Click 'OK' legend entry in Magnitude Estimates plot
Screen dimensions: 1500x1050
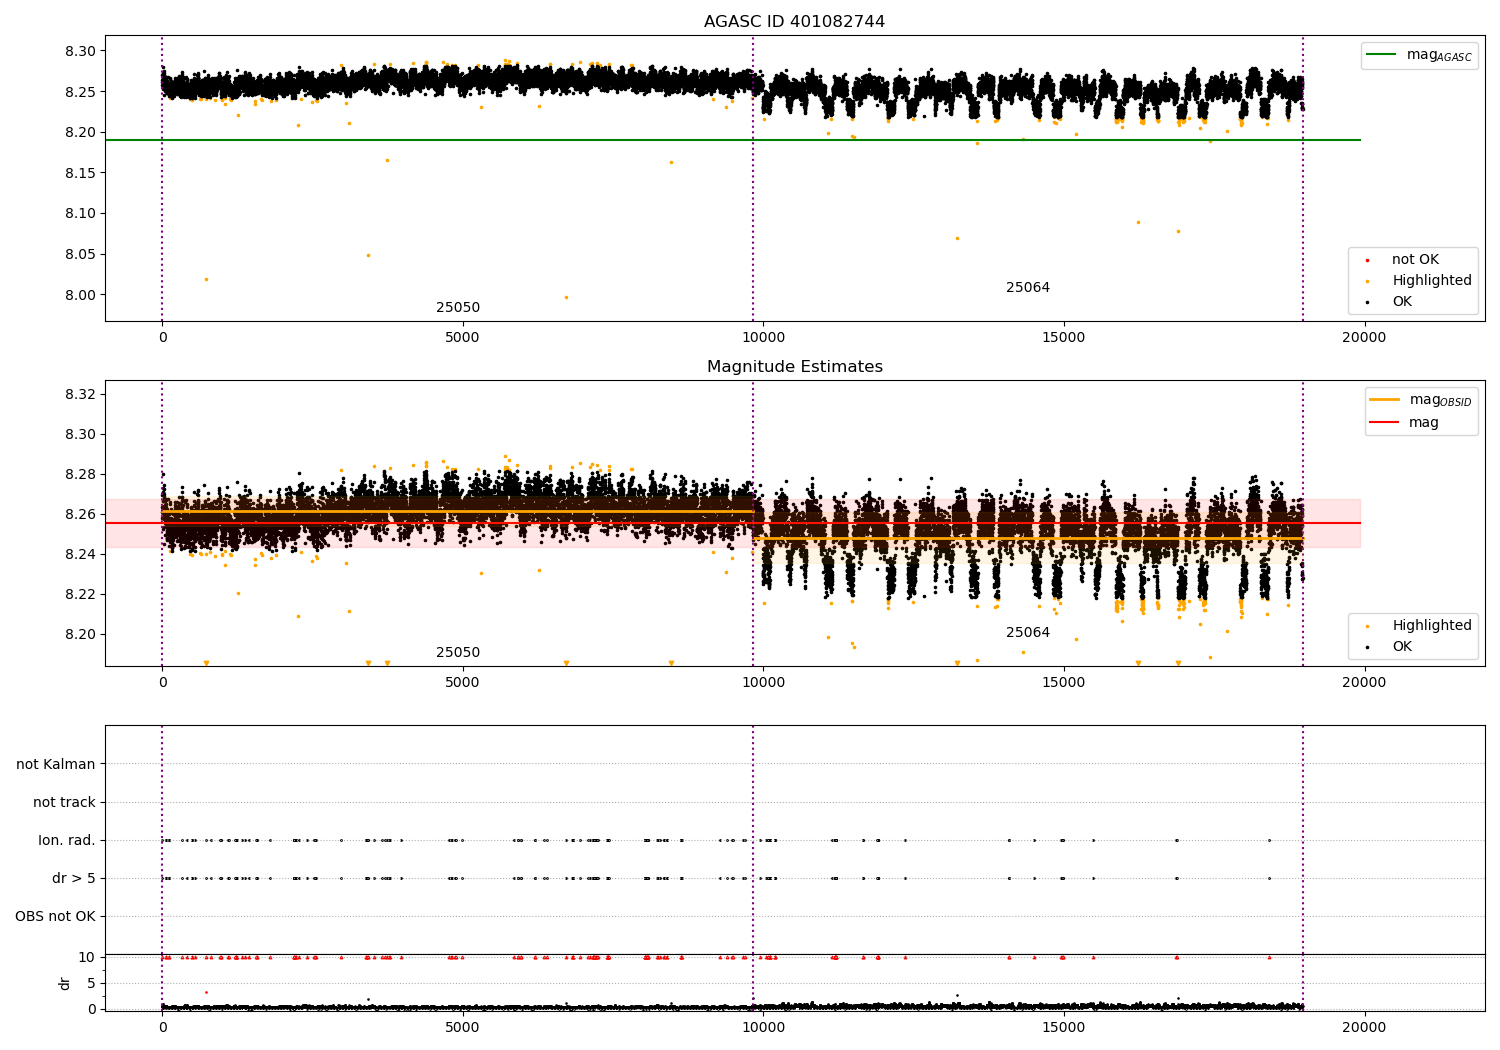(1402, 647)
